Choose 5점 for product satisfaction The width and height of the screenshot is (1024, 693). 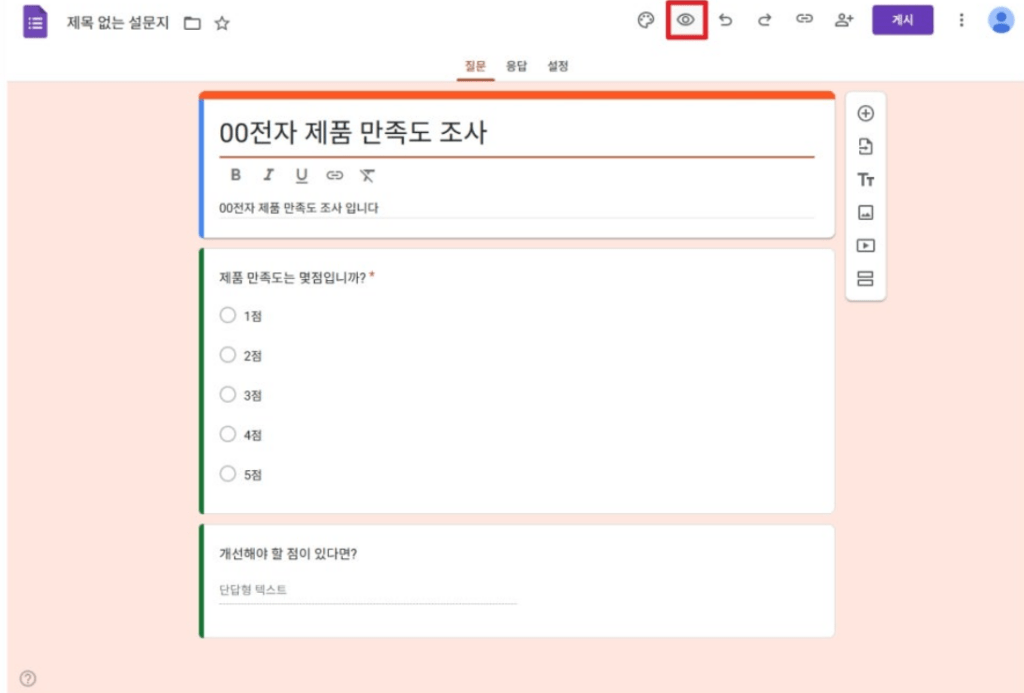point(230,474)
